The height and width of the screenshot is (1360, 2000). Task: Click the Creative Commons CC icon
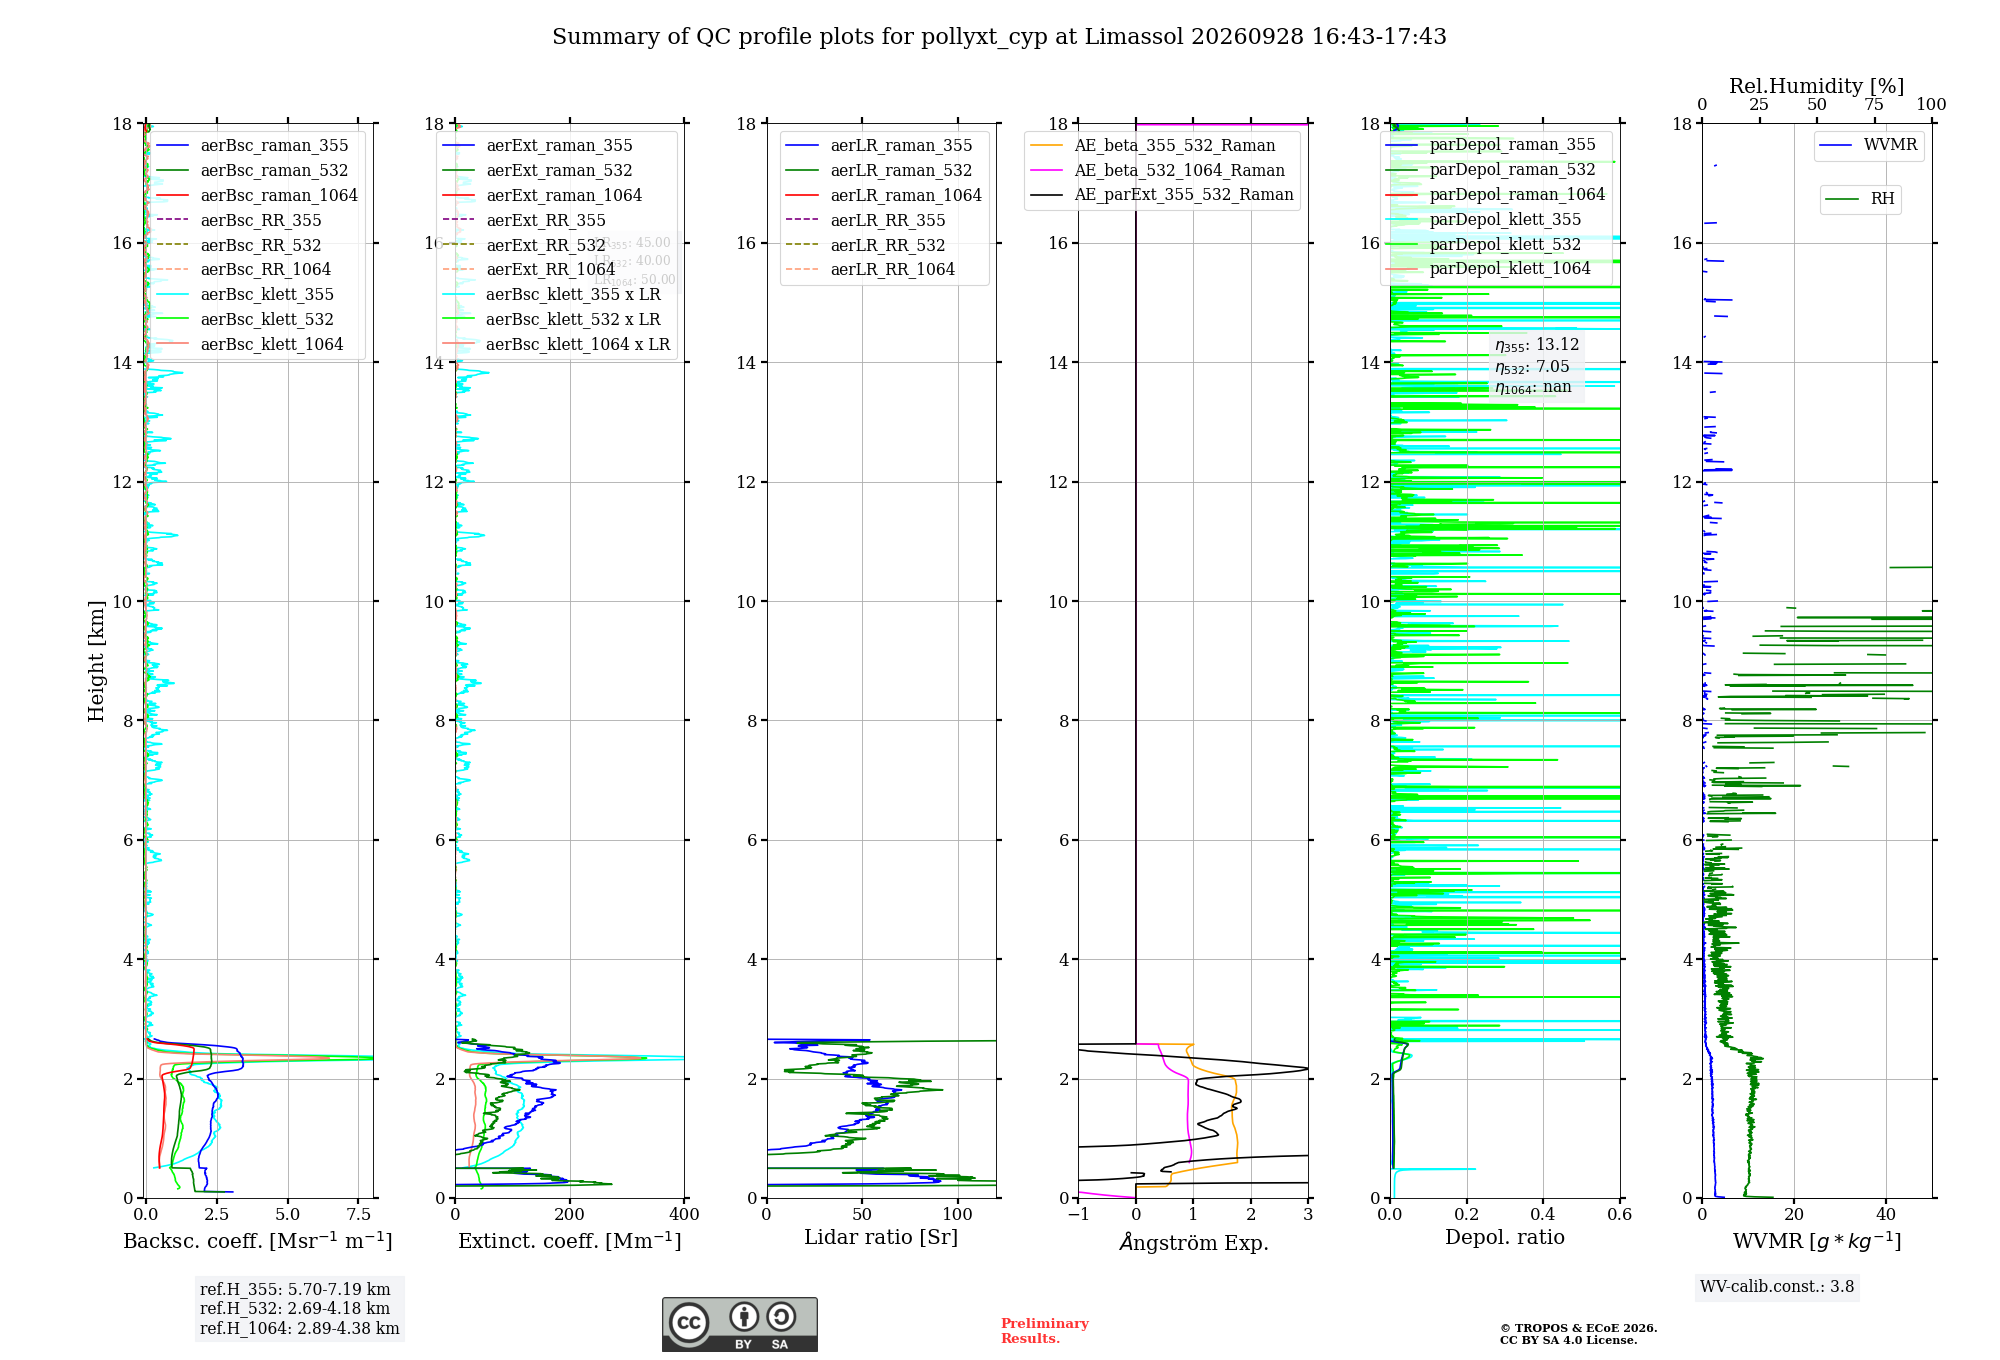[689, 1322]
